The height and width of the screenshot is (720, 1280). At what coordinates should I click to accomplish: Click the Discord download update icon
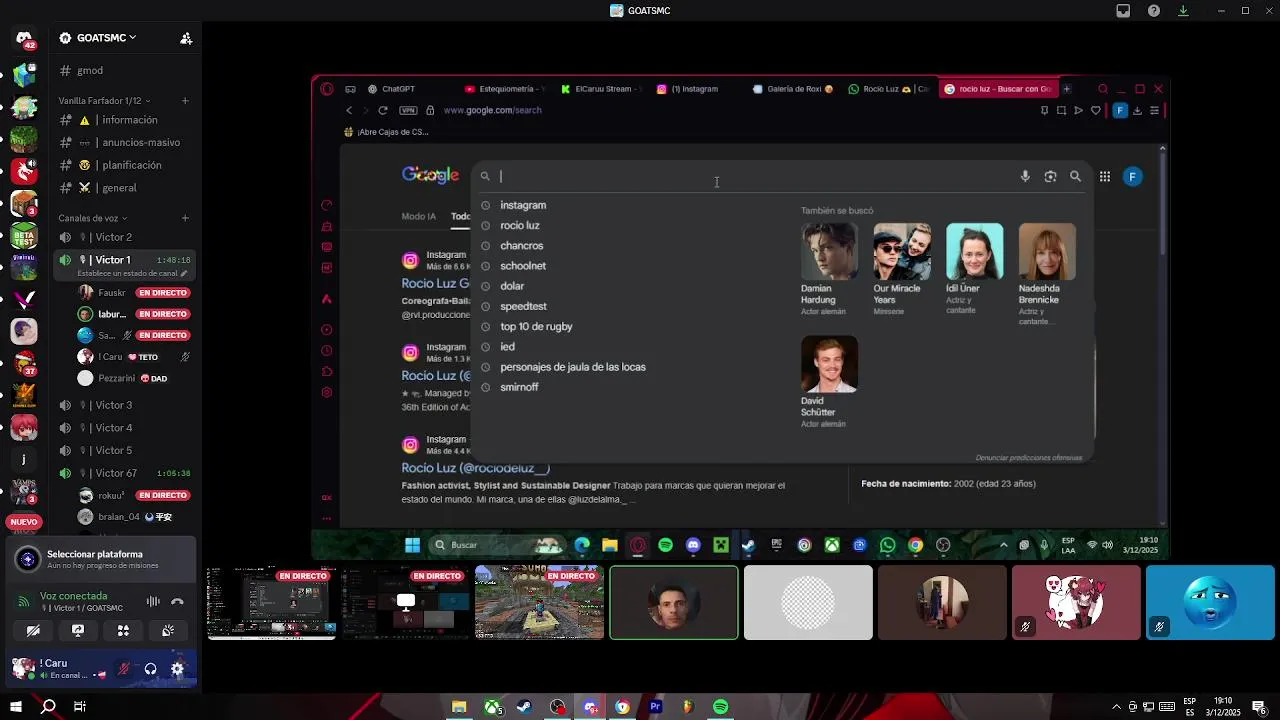pyautogui.click(x=1183, y=11)
